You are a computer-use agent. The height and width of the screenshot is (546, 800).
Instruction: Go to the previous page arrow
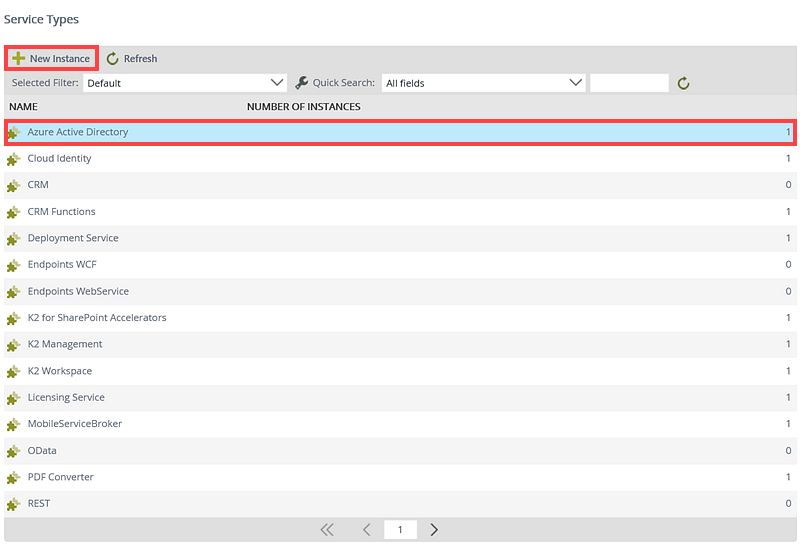366,530
